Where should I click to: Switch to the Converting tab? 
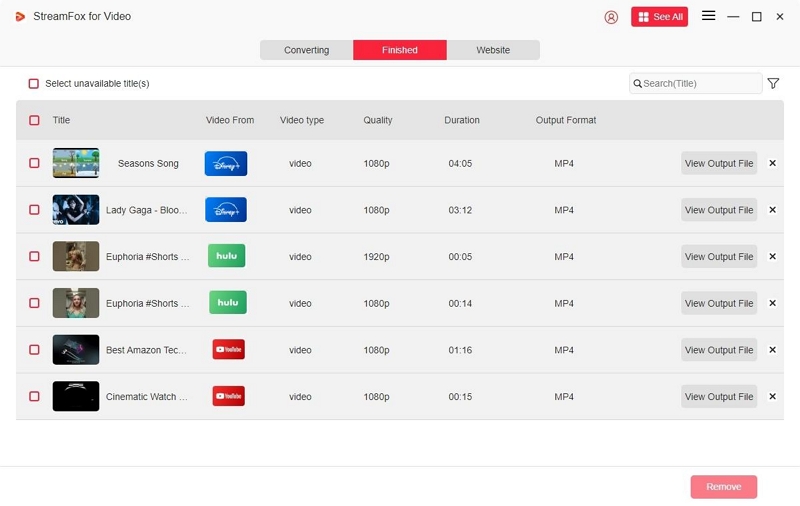306,50
